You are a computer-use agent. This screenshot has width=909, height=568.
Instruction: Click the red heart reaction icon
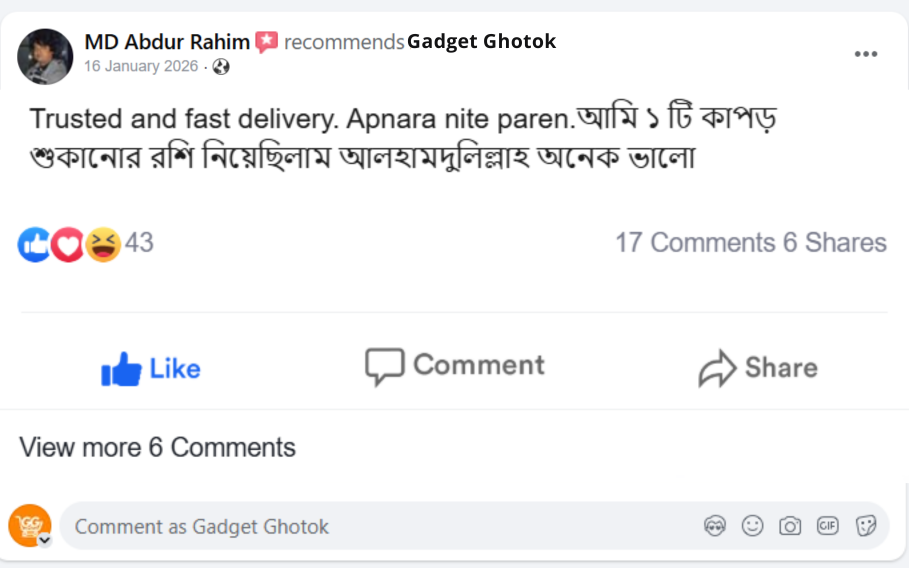point(67,243)
